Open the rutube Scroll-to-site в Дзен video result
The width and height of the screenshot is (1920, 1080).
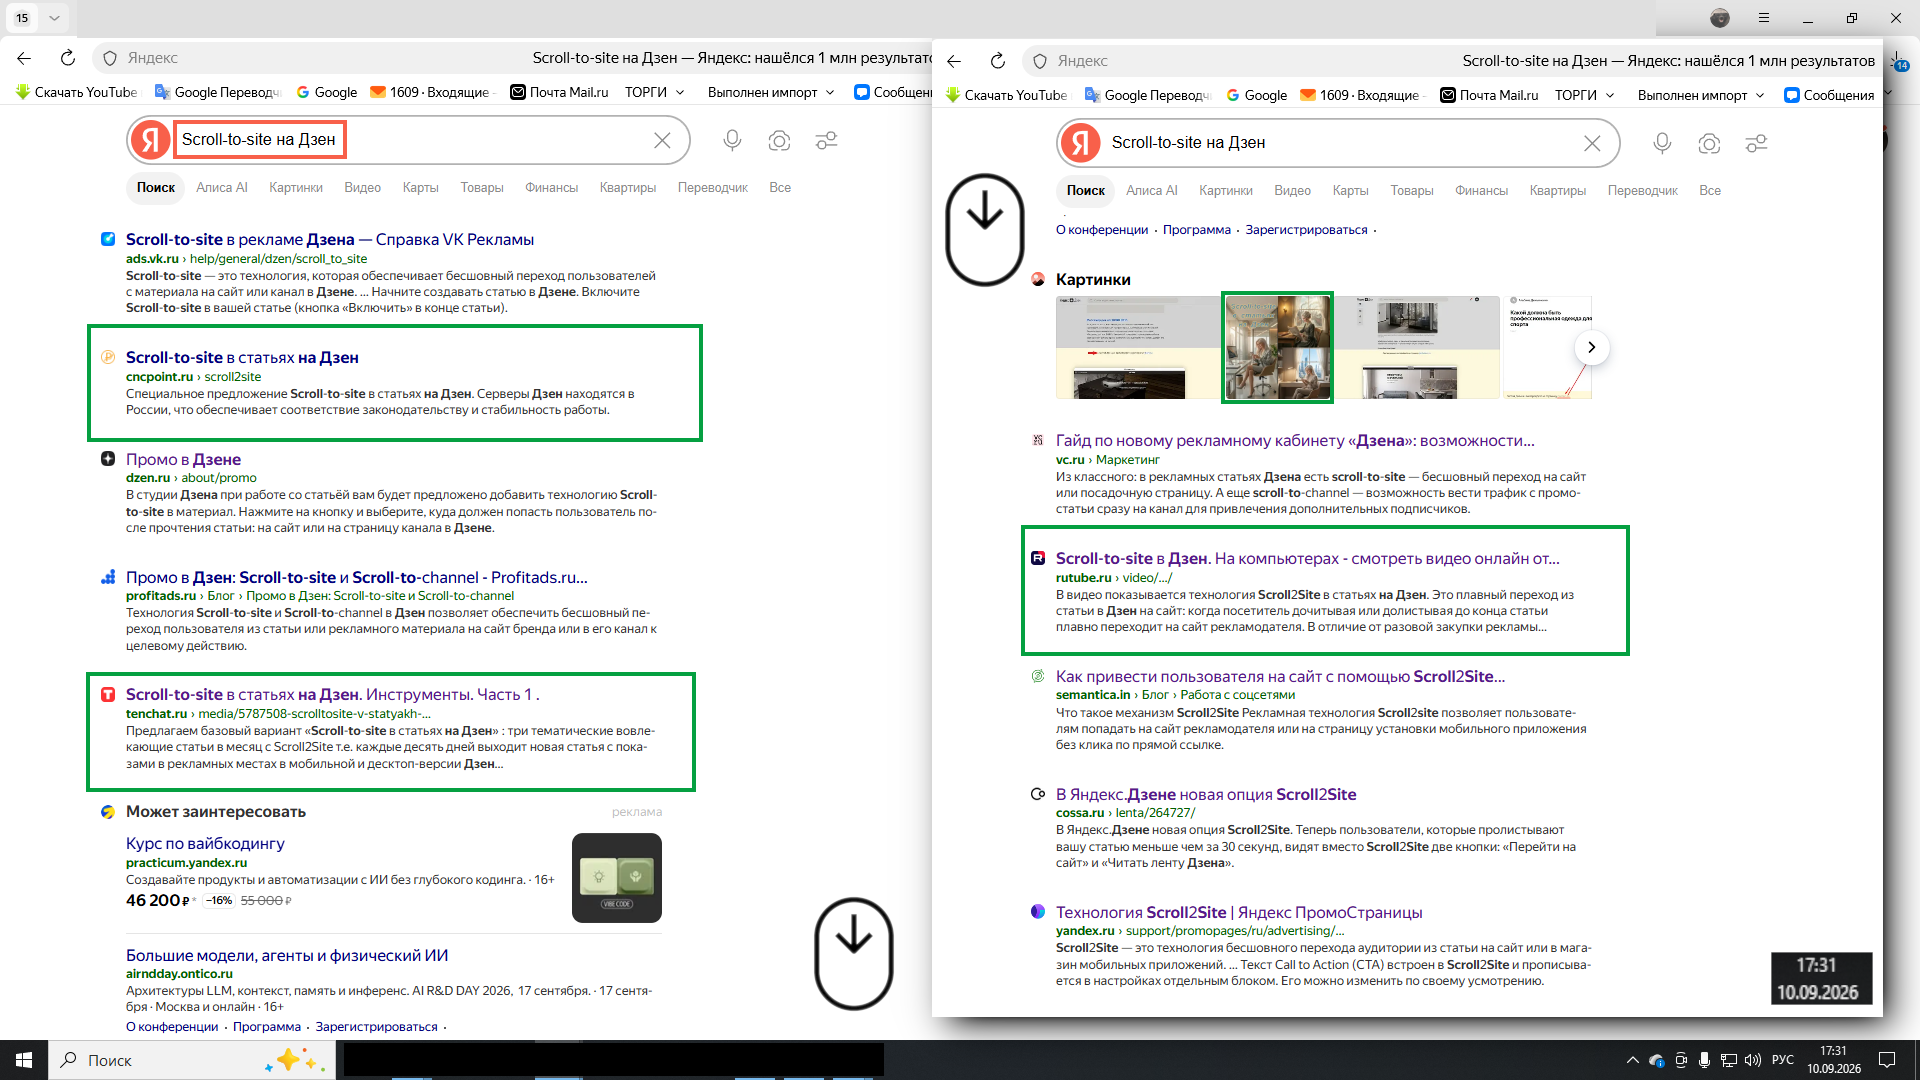tap(1307, 559)
